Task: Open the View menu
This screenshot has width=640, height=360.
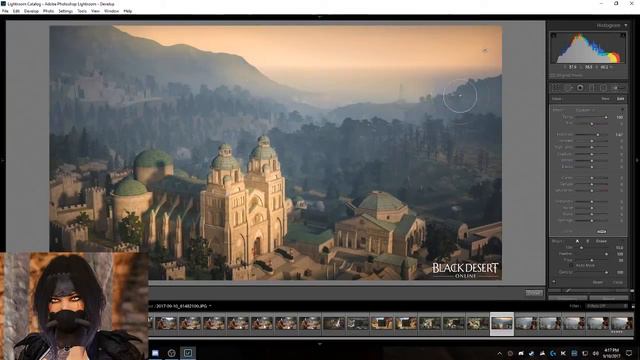Action: click(95, 11)
